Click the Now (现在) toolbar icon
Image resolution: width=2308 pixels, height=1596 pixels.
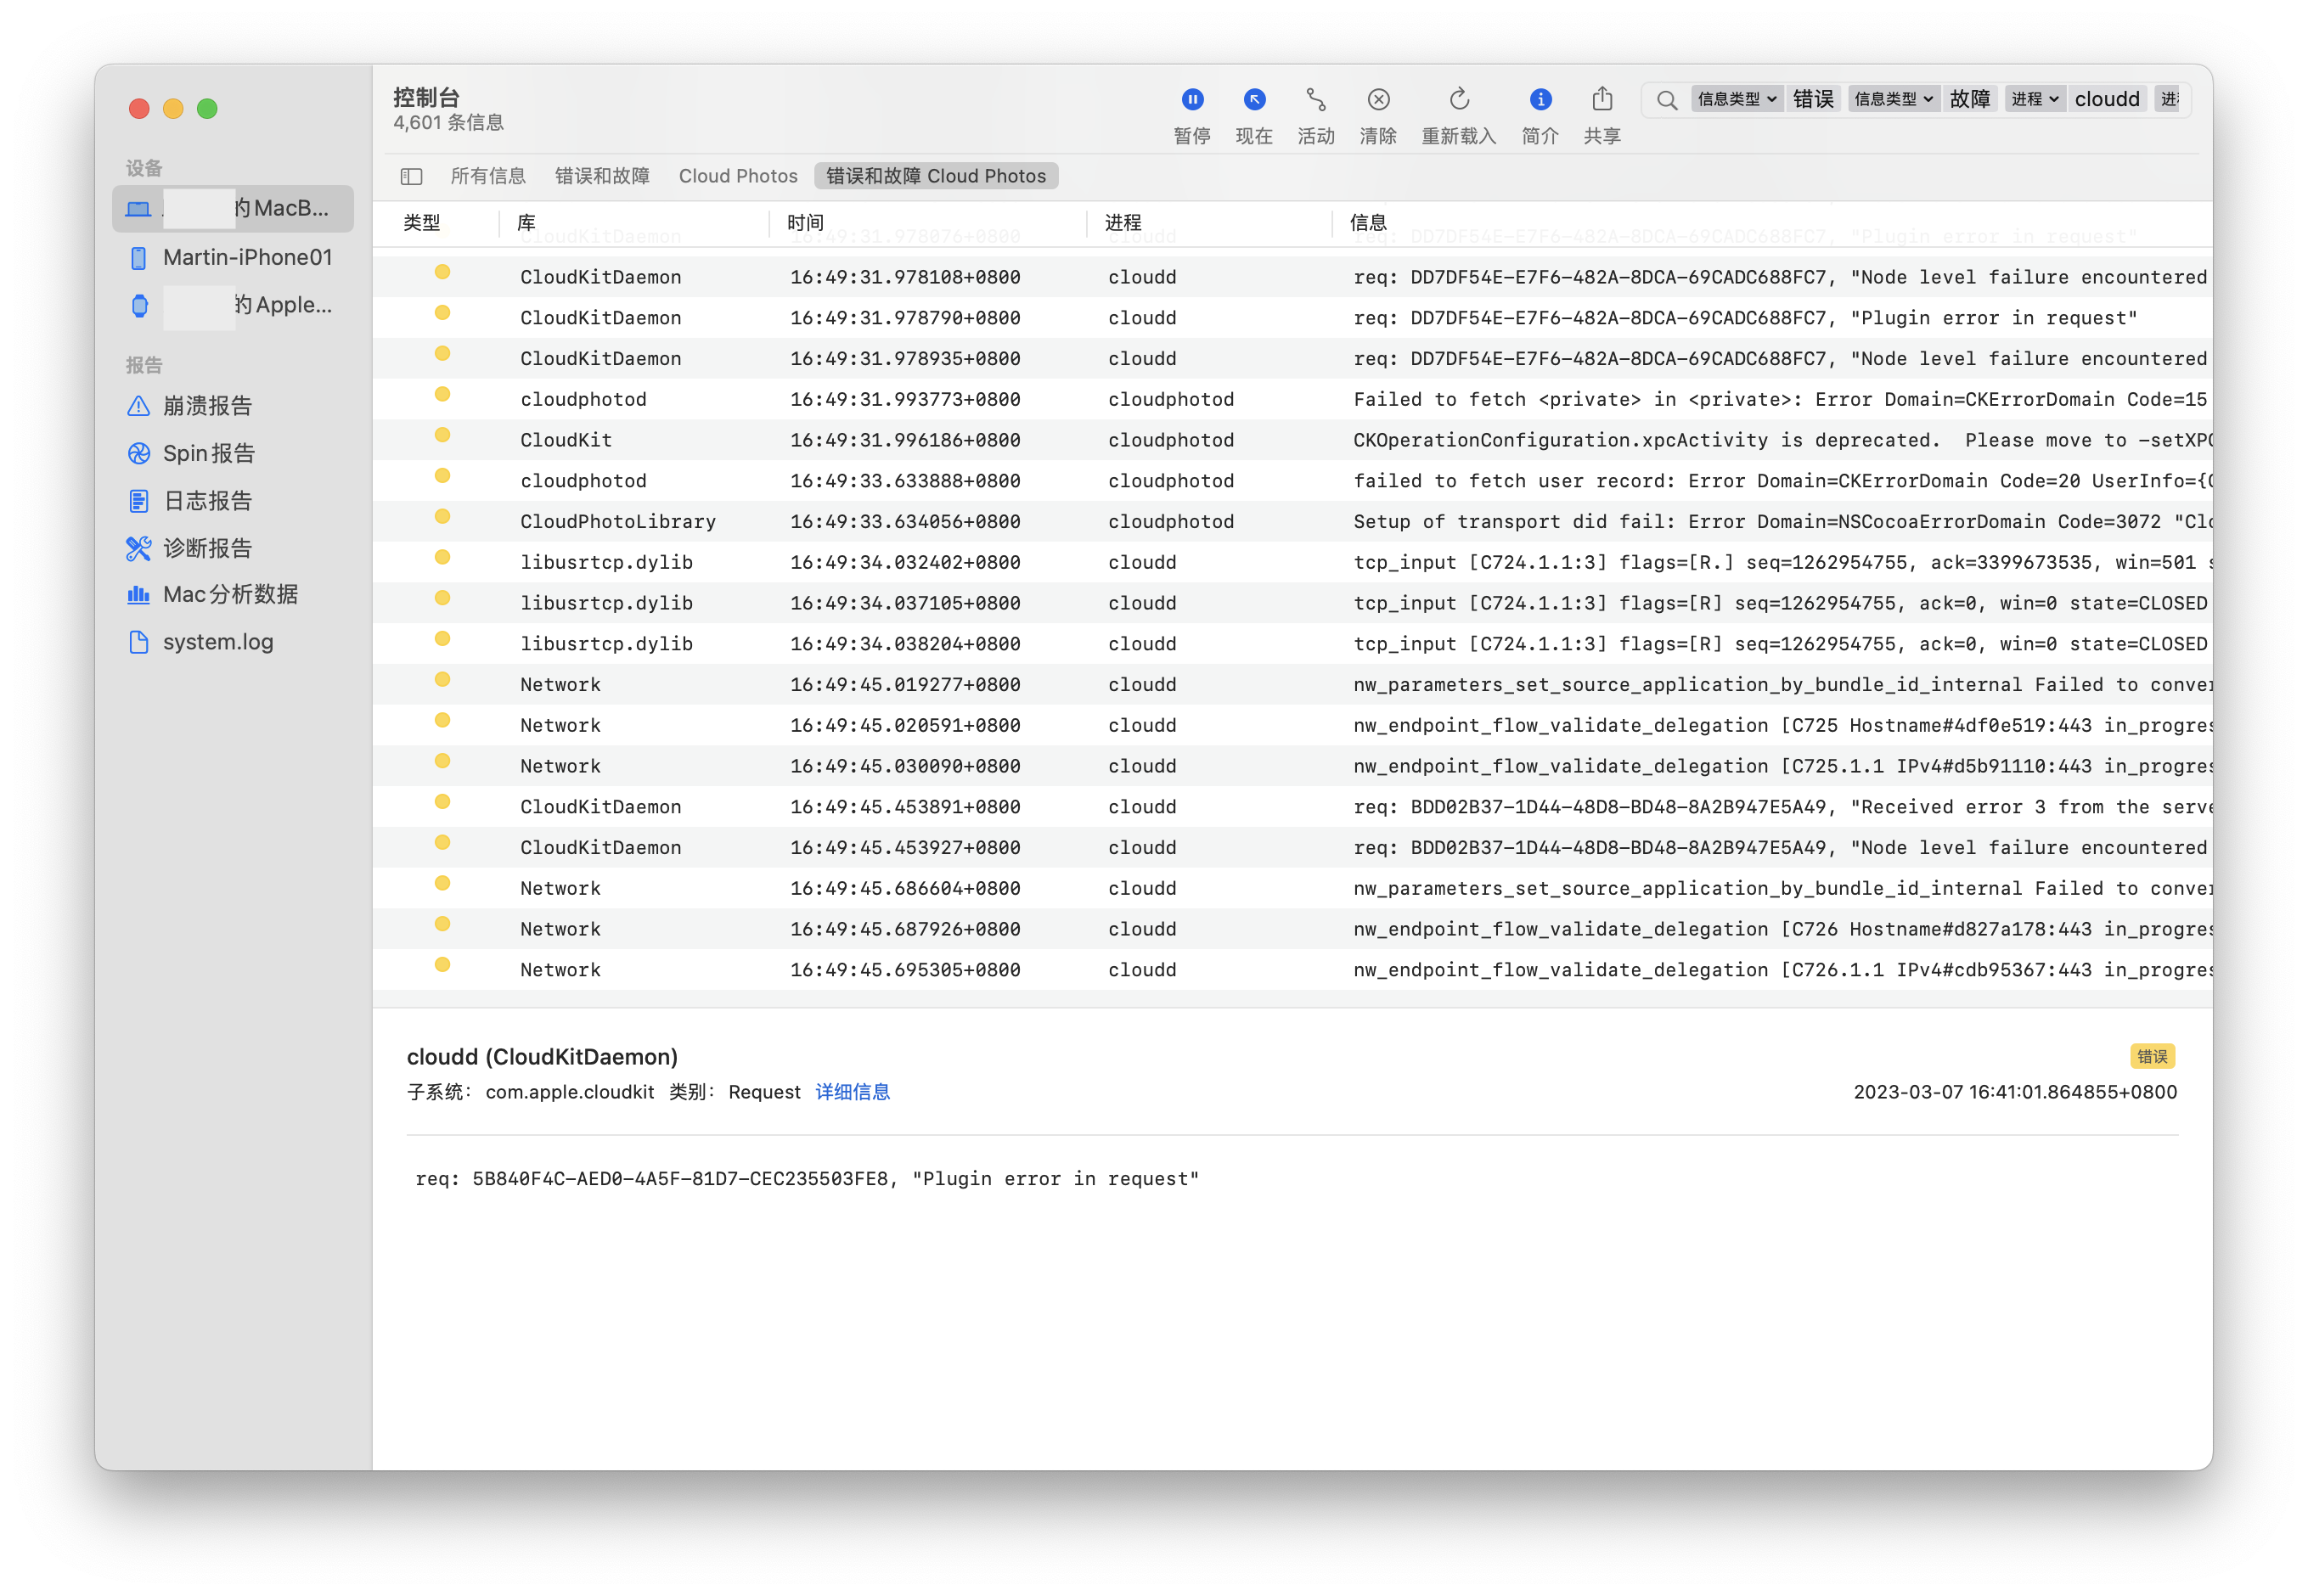[x=1254, y=100]
